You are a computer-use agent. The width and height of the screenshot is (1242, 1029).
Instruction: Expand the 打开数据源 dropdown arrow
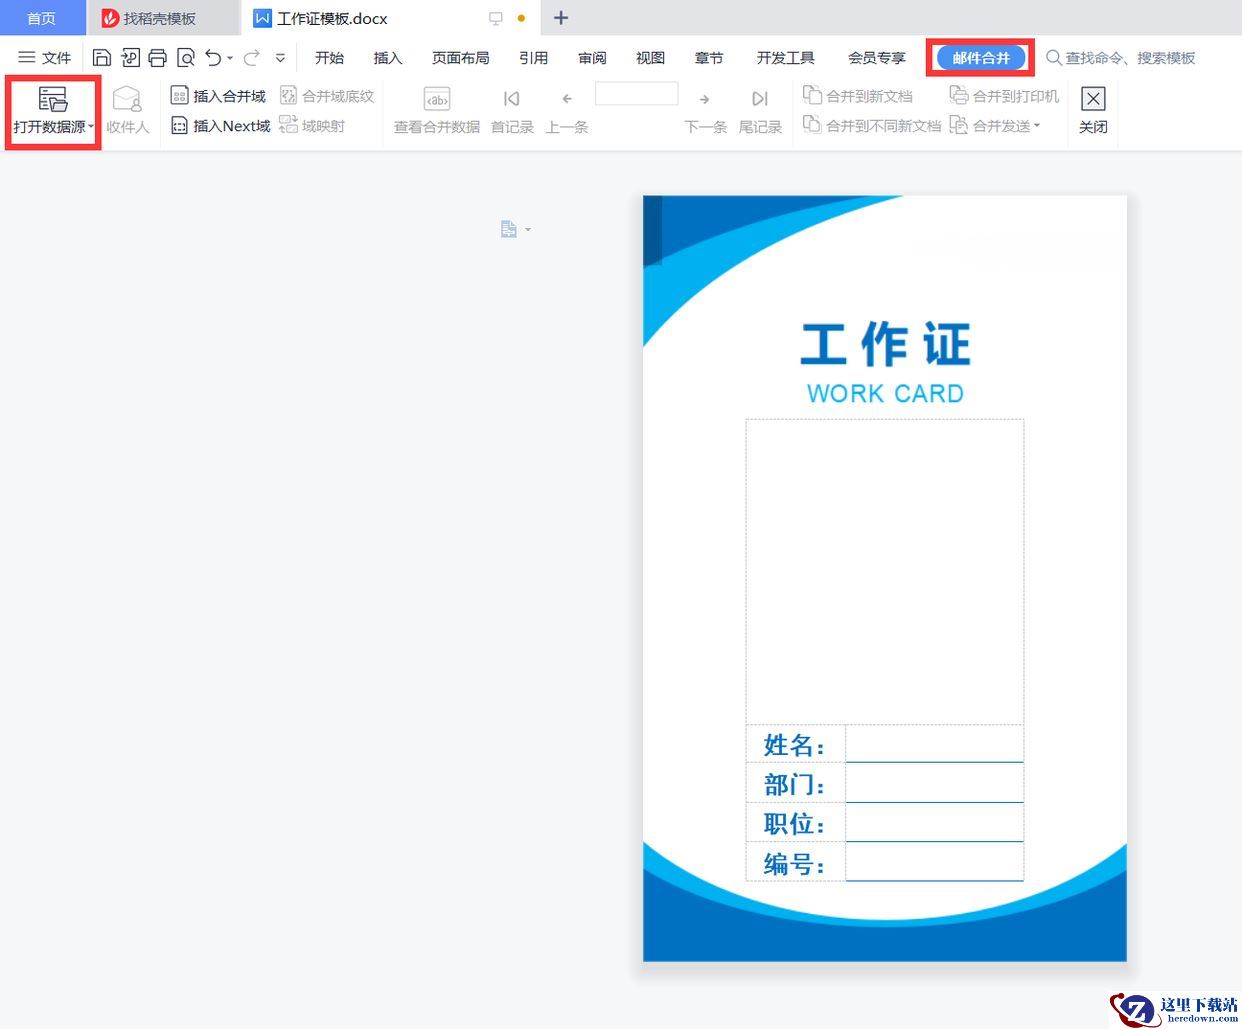coord(91,127)
